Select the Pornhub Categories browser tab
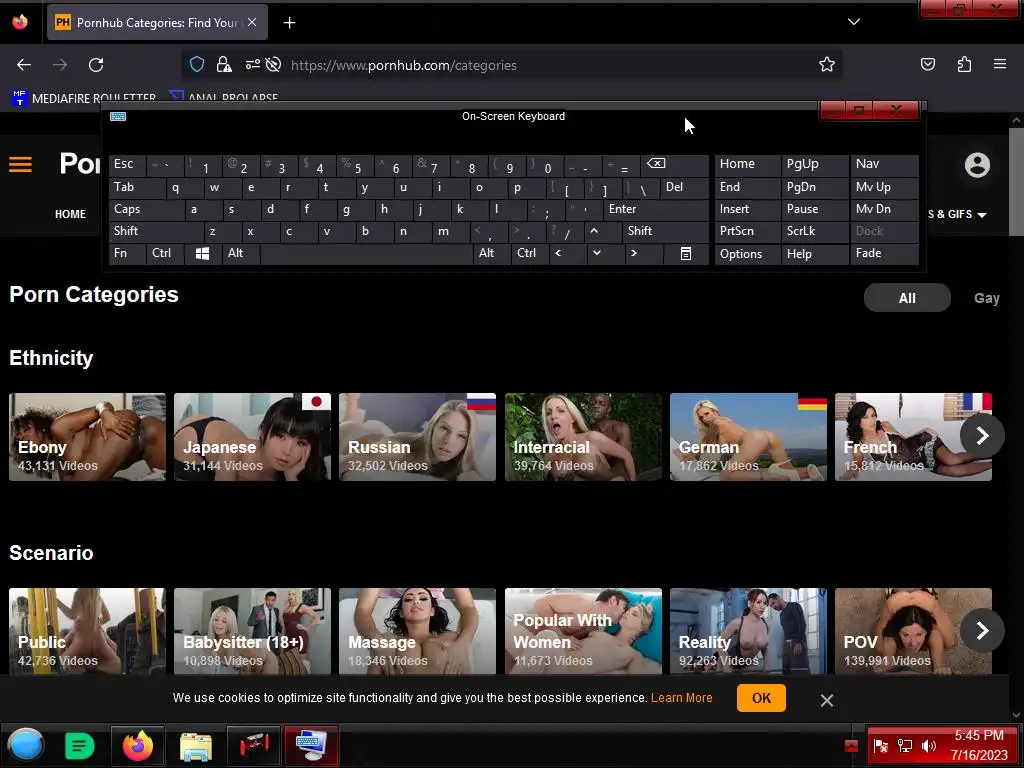Image resolution: width=1024 pixels, height=768 pixels. pos(157,23)
